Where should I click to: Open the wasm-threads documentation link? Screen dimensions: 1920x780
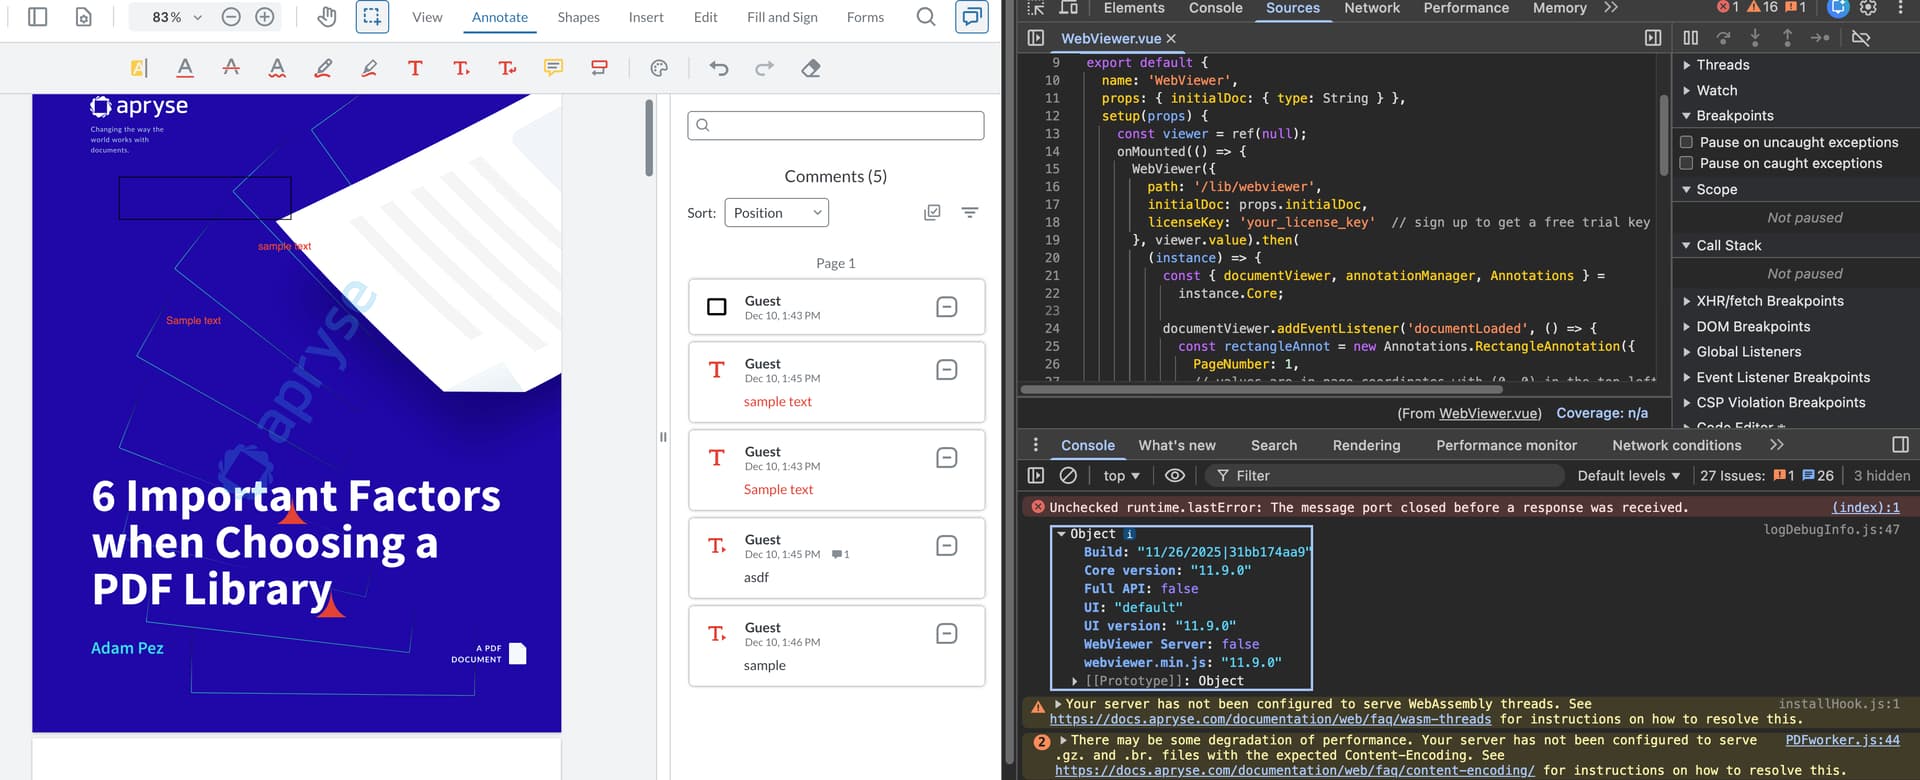(1270, 720)
